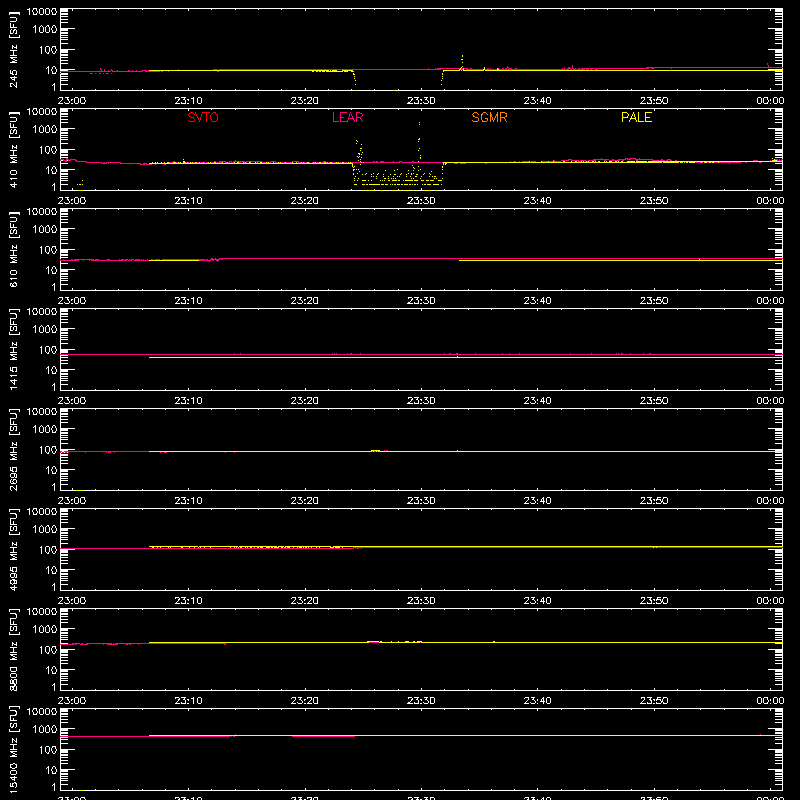Click 23:50 label below the 410 MHz plot
800x800 pixels.
point(654,201)
